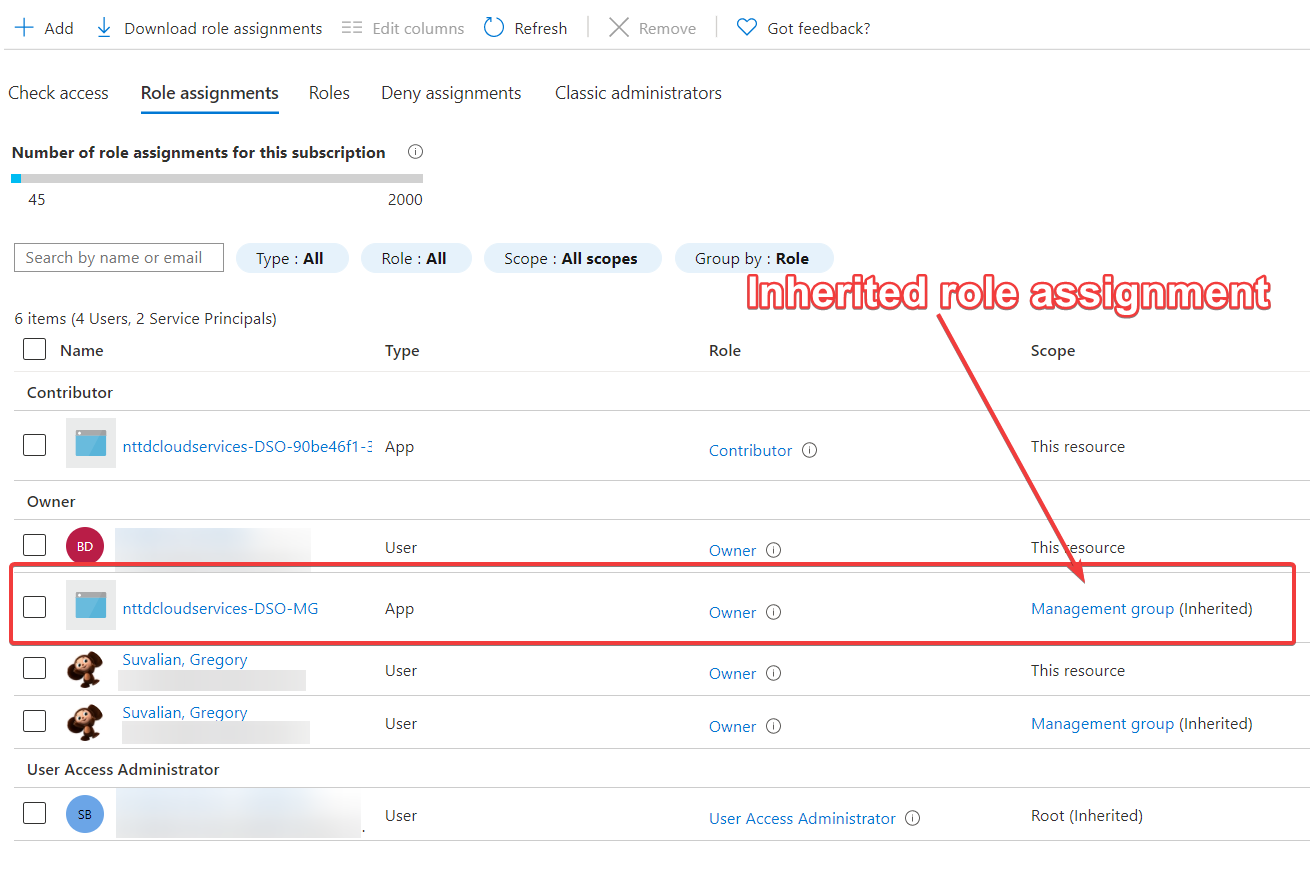Screen dimensions: 1310x877
Task: Click the Remove icon in the toolbar
Action: click(x=619, y=27)
